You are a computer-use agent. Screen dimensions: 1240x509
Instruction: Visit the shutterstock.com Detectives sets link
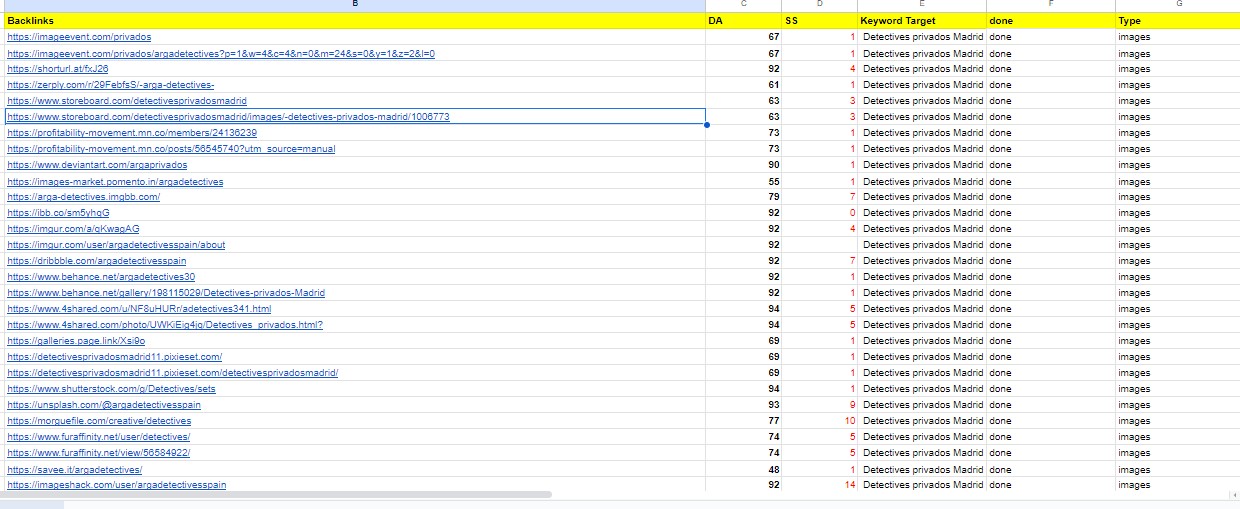[111, 389]
